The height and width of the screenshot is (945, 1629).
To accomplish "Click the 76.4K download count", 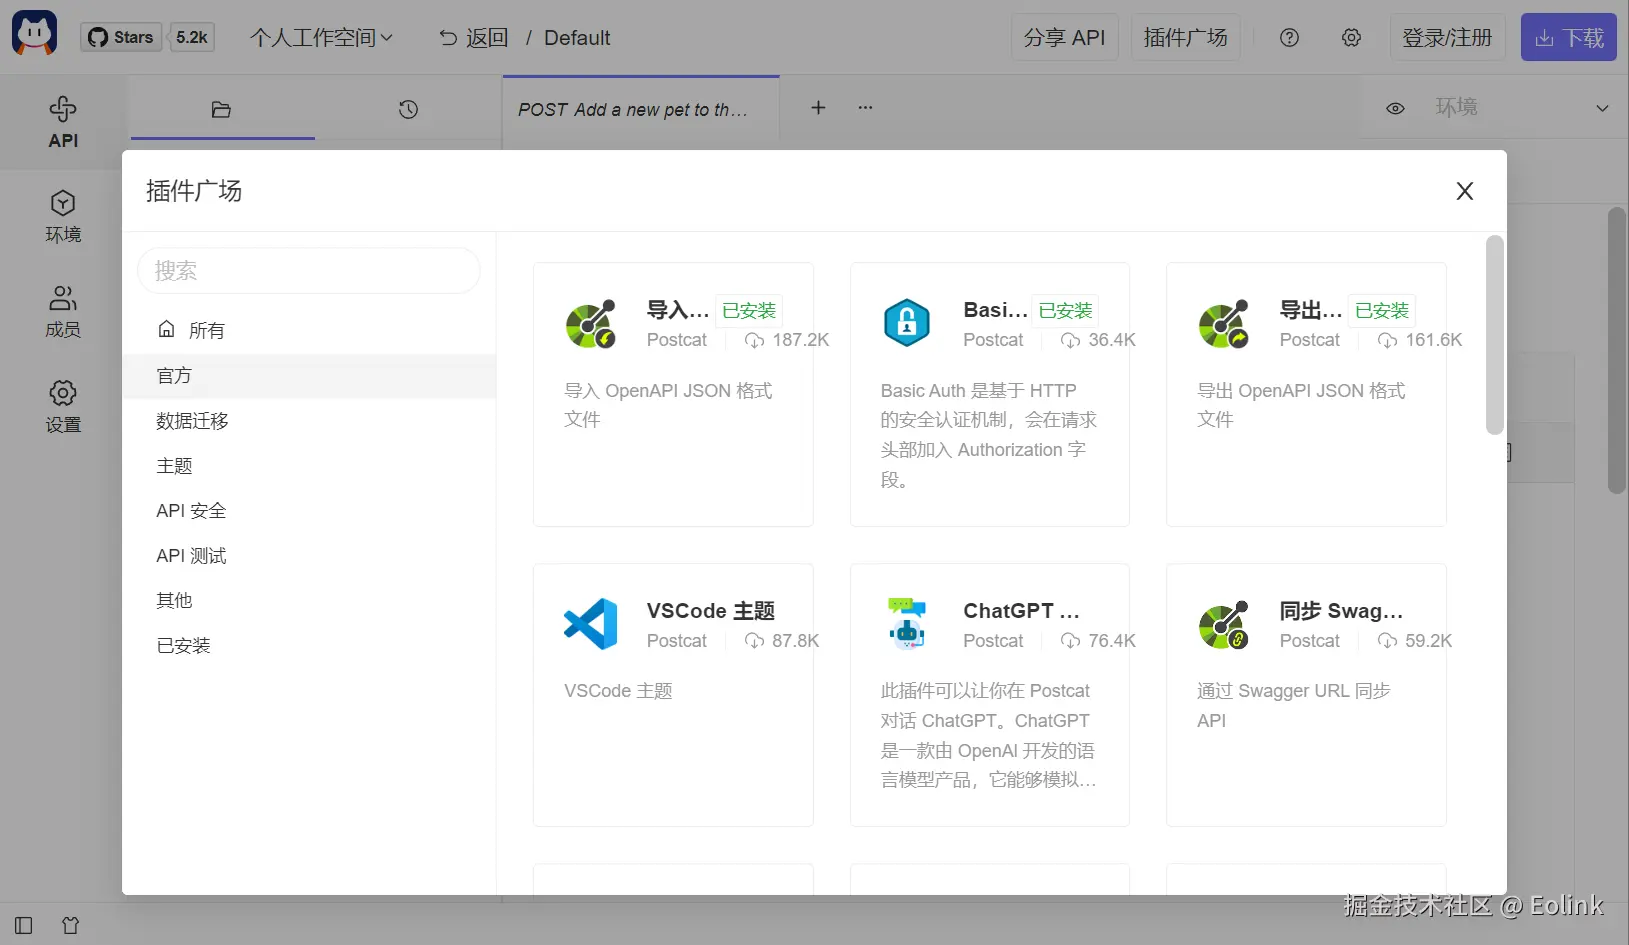I will (1098, 641).
